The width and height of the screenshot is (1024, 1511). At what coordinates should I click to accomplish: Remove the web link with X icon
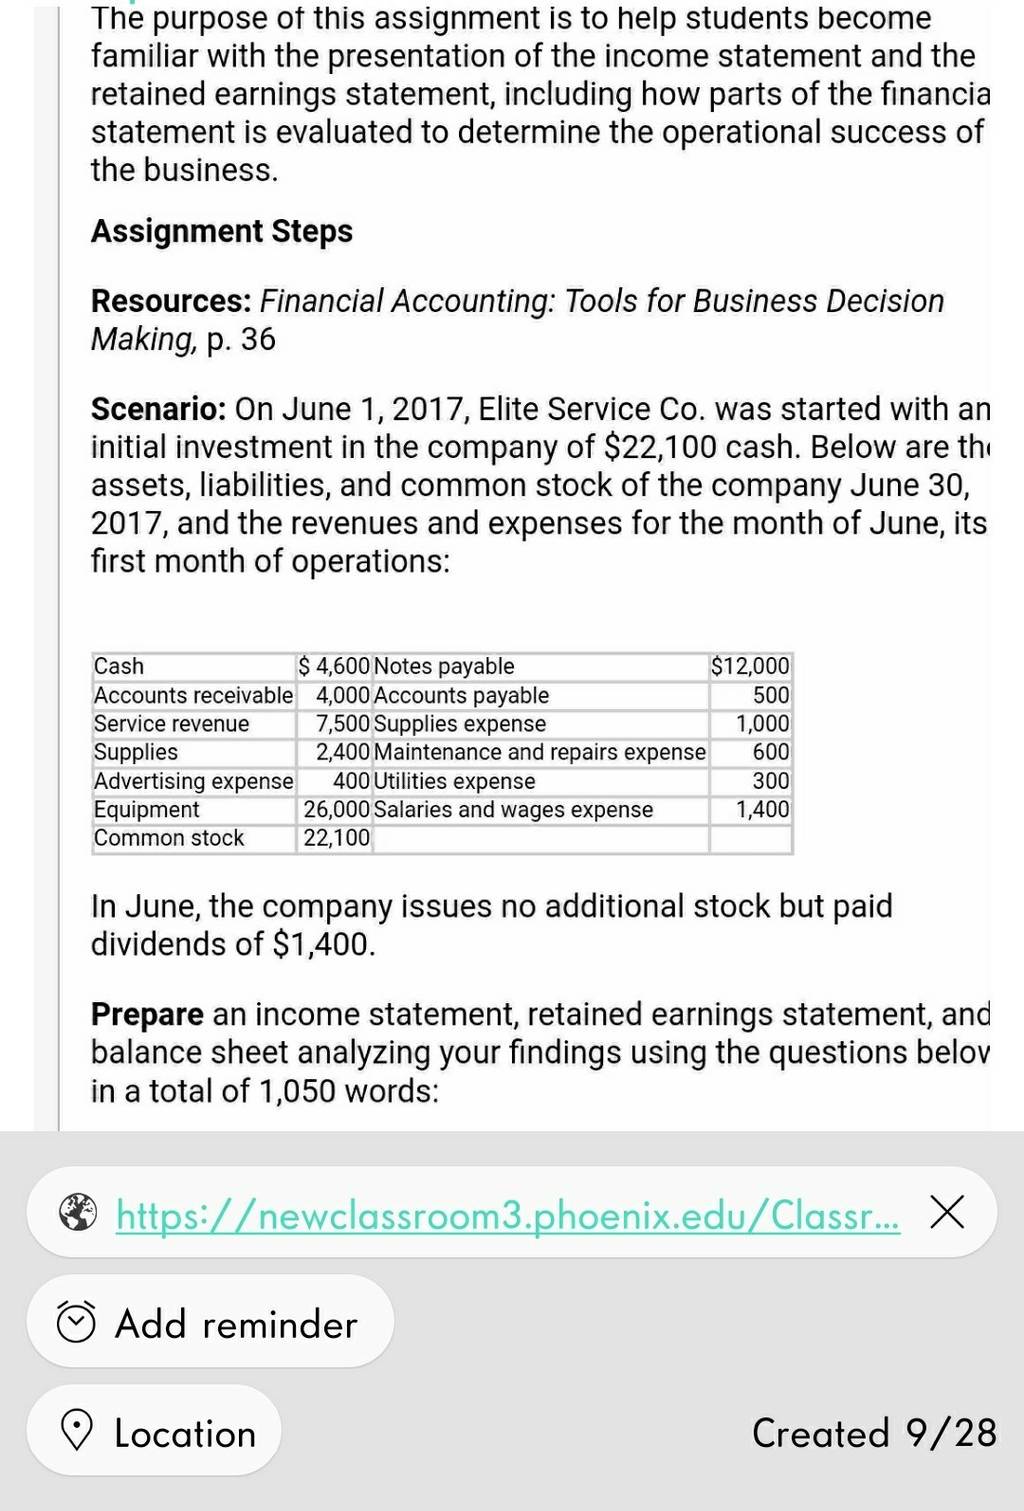947,1213
